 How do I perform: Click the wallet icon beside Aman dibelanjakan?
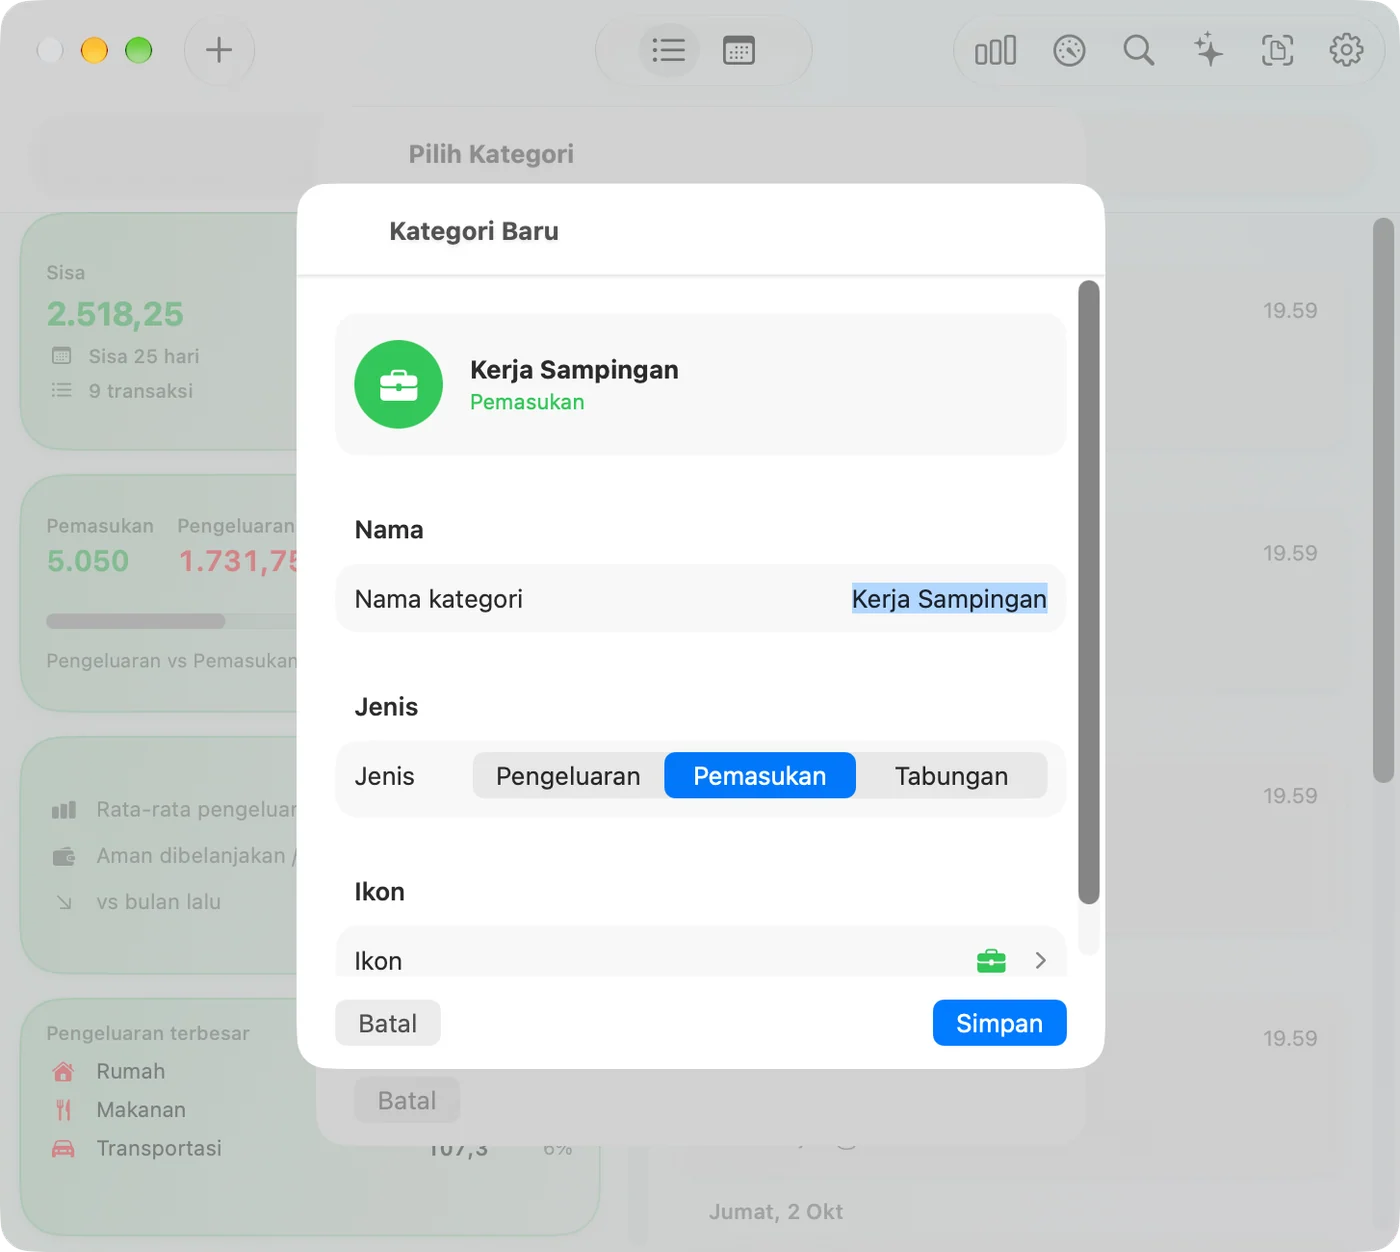click(64, 856)
